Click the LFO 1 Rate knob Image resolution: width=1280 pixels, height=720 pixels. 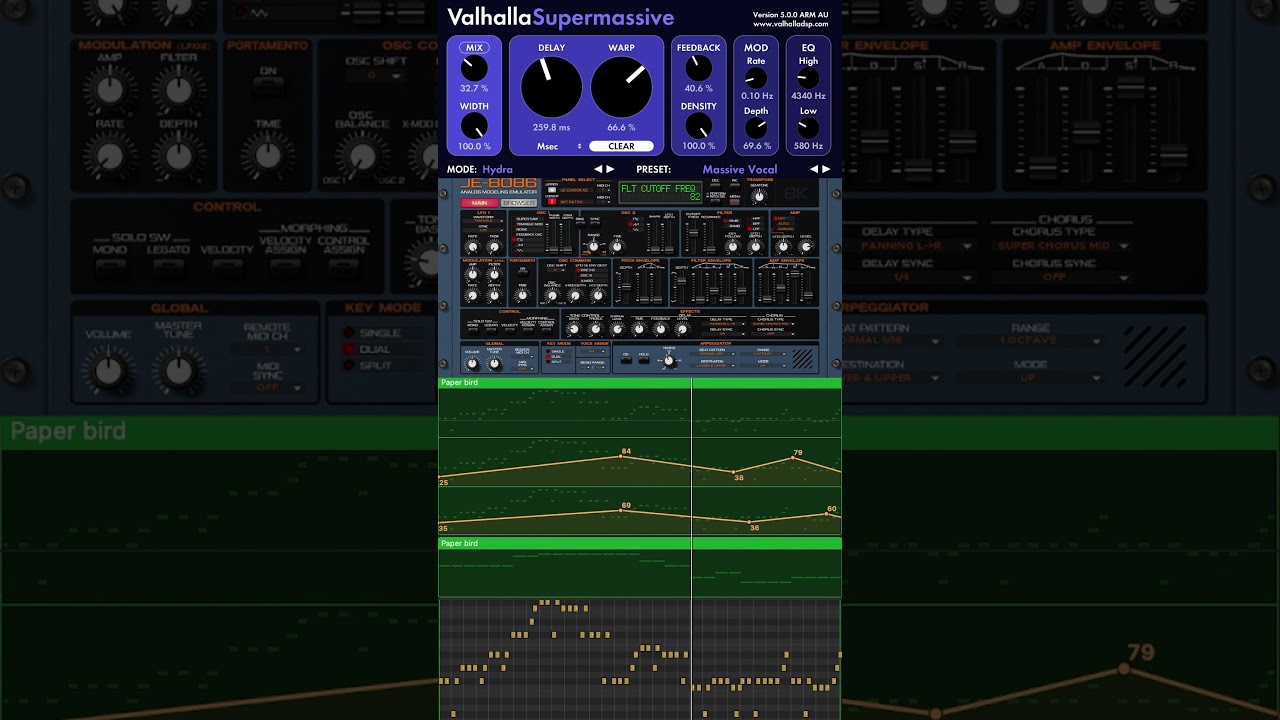coord(473,247)
